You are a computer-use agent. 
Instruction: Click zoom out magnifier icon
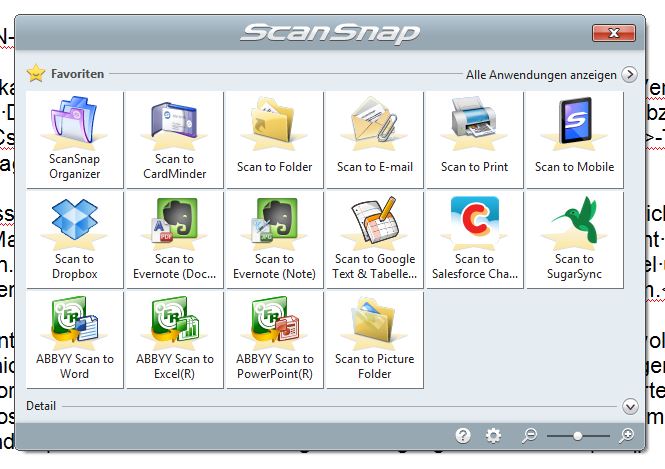tap(529, 435)
